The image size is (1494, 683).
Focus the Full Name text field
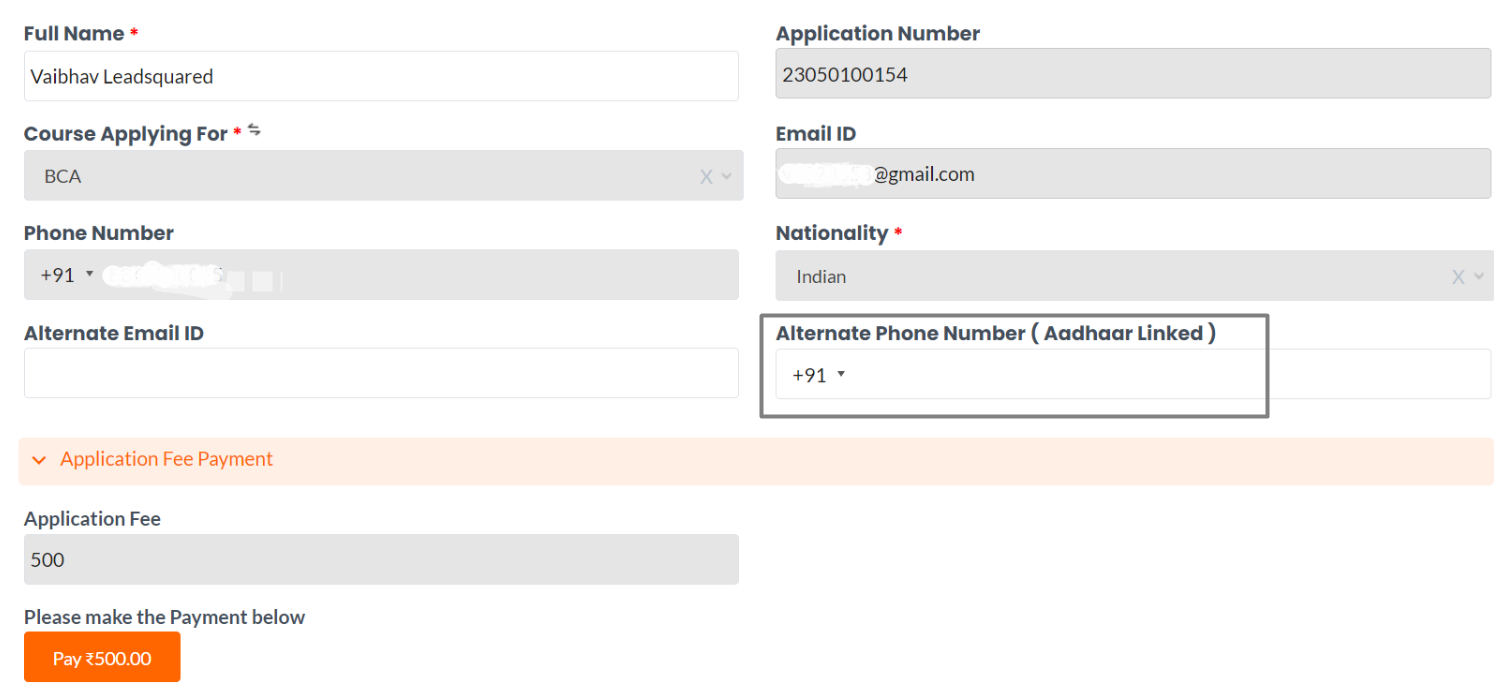click(380, 76)
